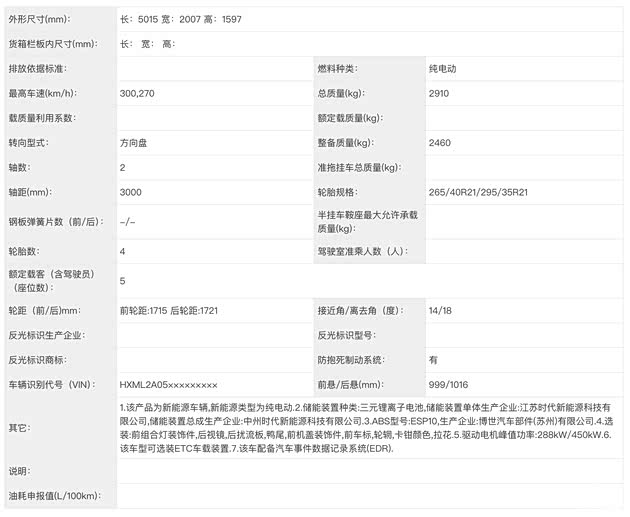Select the 防抱死制动系统 value 有
Viewport: 630px width, 517px height.
433,360
